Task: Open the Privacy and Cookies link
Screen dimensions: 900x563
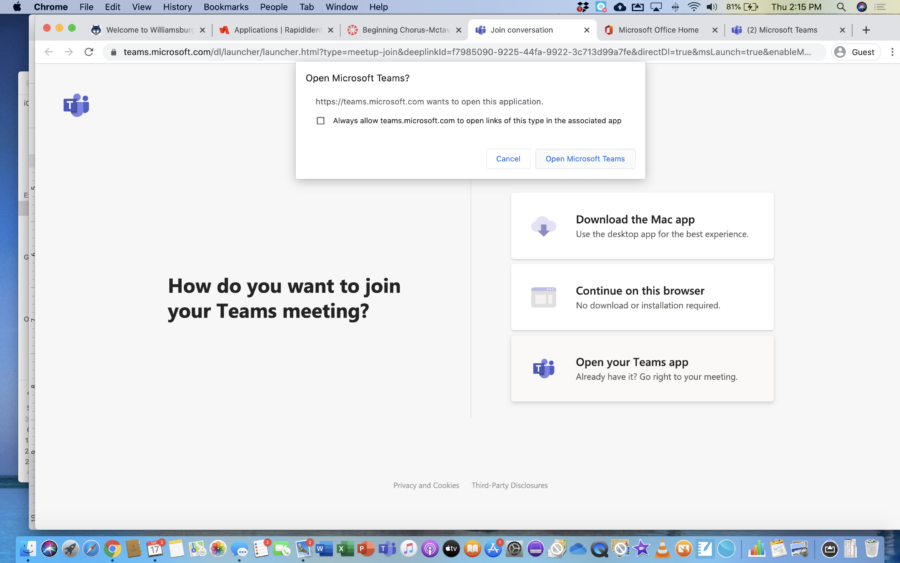Action: 426,485
